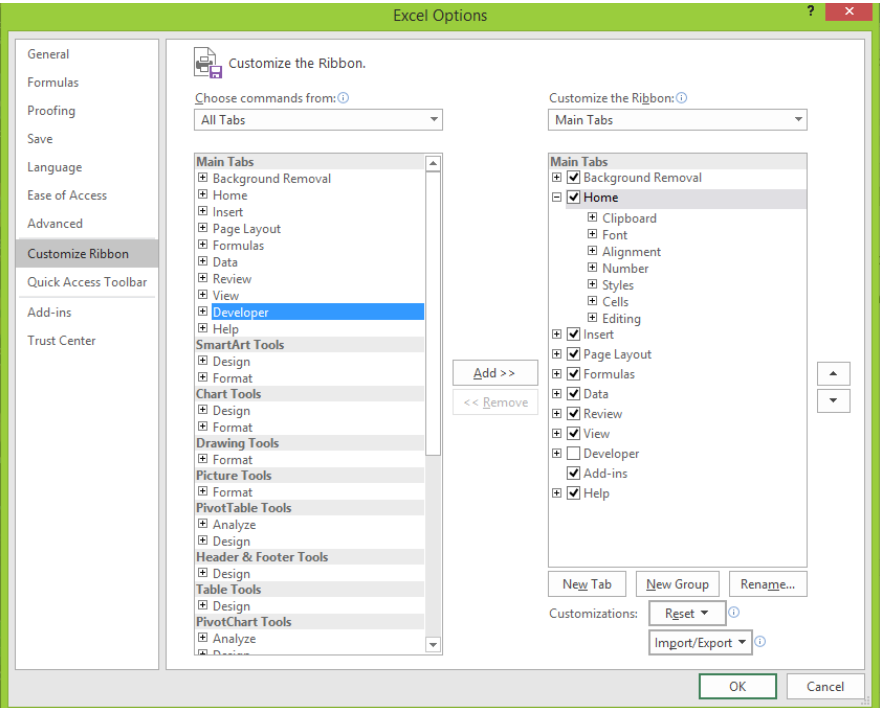
Task: Uncheck the Data tab checkbox
Action: click(573, 394)
